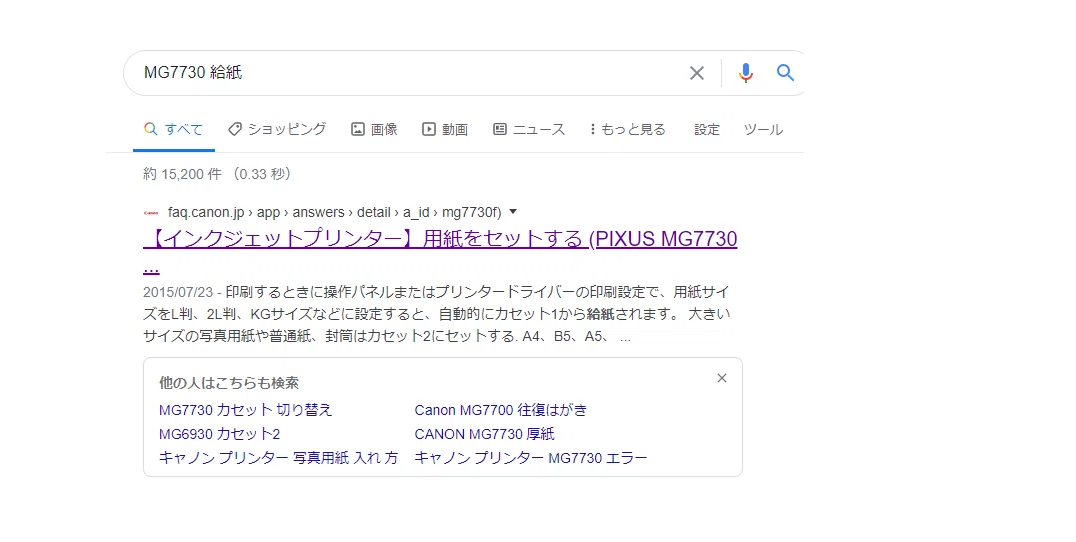This screenshot has width=1076, height=542.
Task: Search CANON MG7730 厚紙 suggestion
Action: coord(484,434)
